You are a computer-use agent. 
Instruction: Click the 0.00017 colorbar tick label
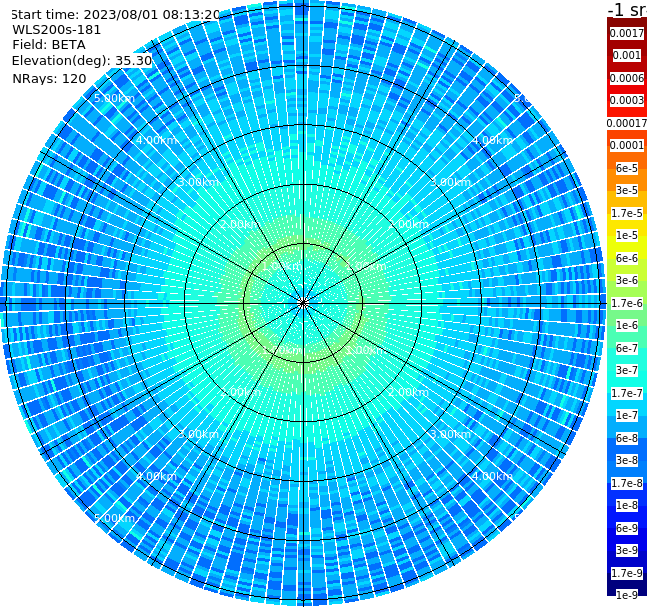coord(627,123)
